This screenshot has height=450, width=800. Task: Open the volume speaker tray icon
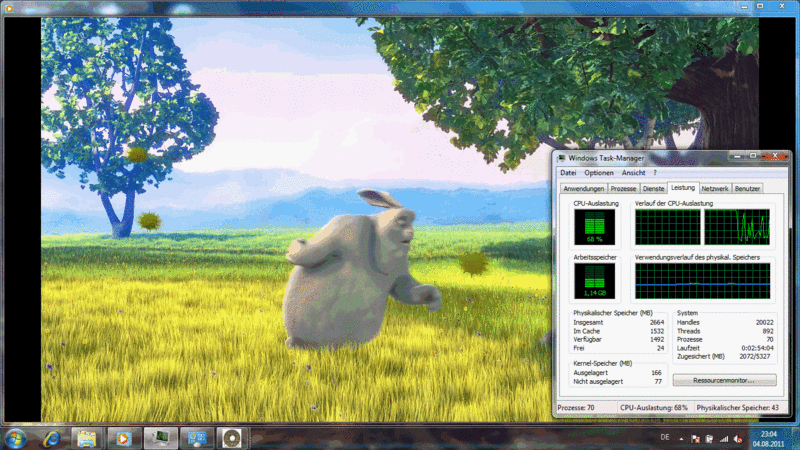(x=738, y=439)
